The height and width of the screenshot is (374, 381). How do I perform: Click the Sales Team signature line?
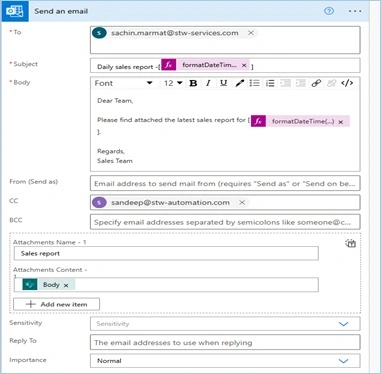[x=115, y=161]
